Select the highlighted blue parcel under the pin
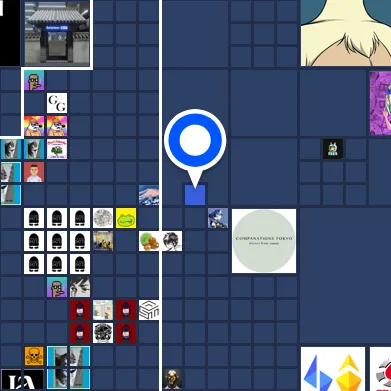391x391 pixels. pos(195,195)
